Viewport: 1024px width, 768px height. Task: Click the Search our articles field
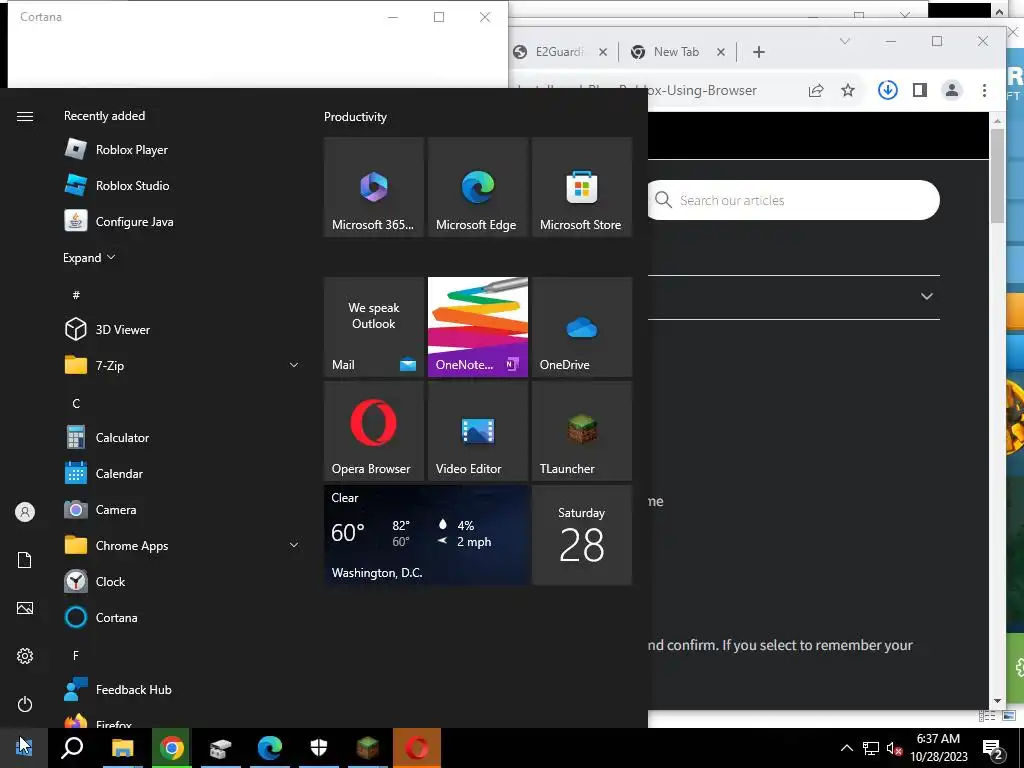coord(794,200)
